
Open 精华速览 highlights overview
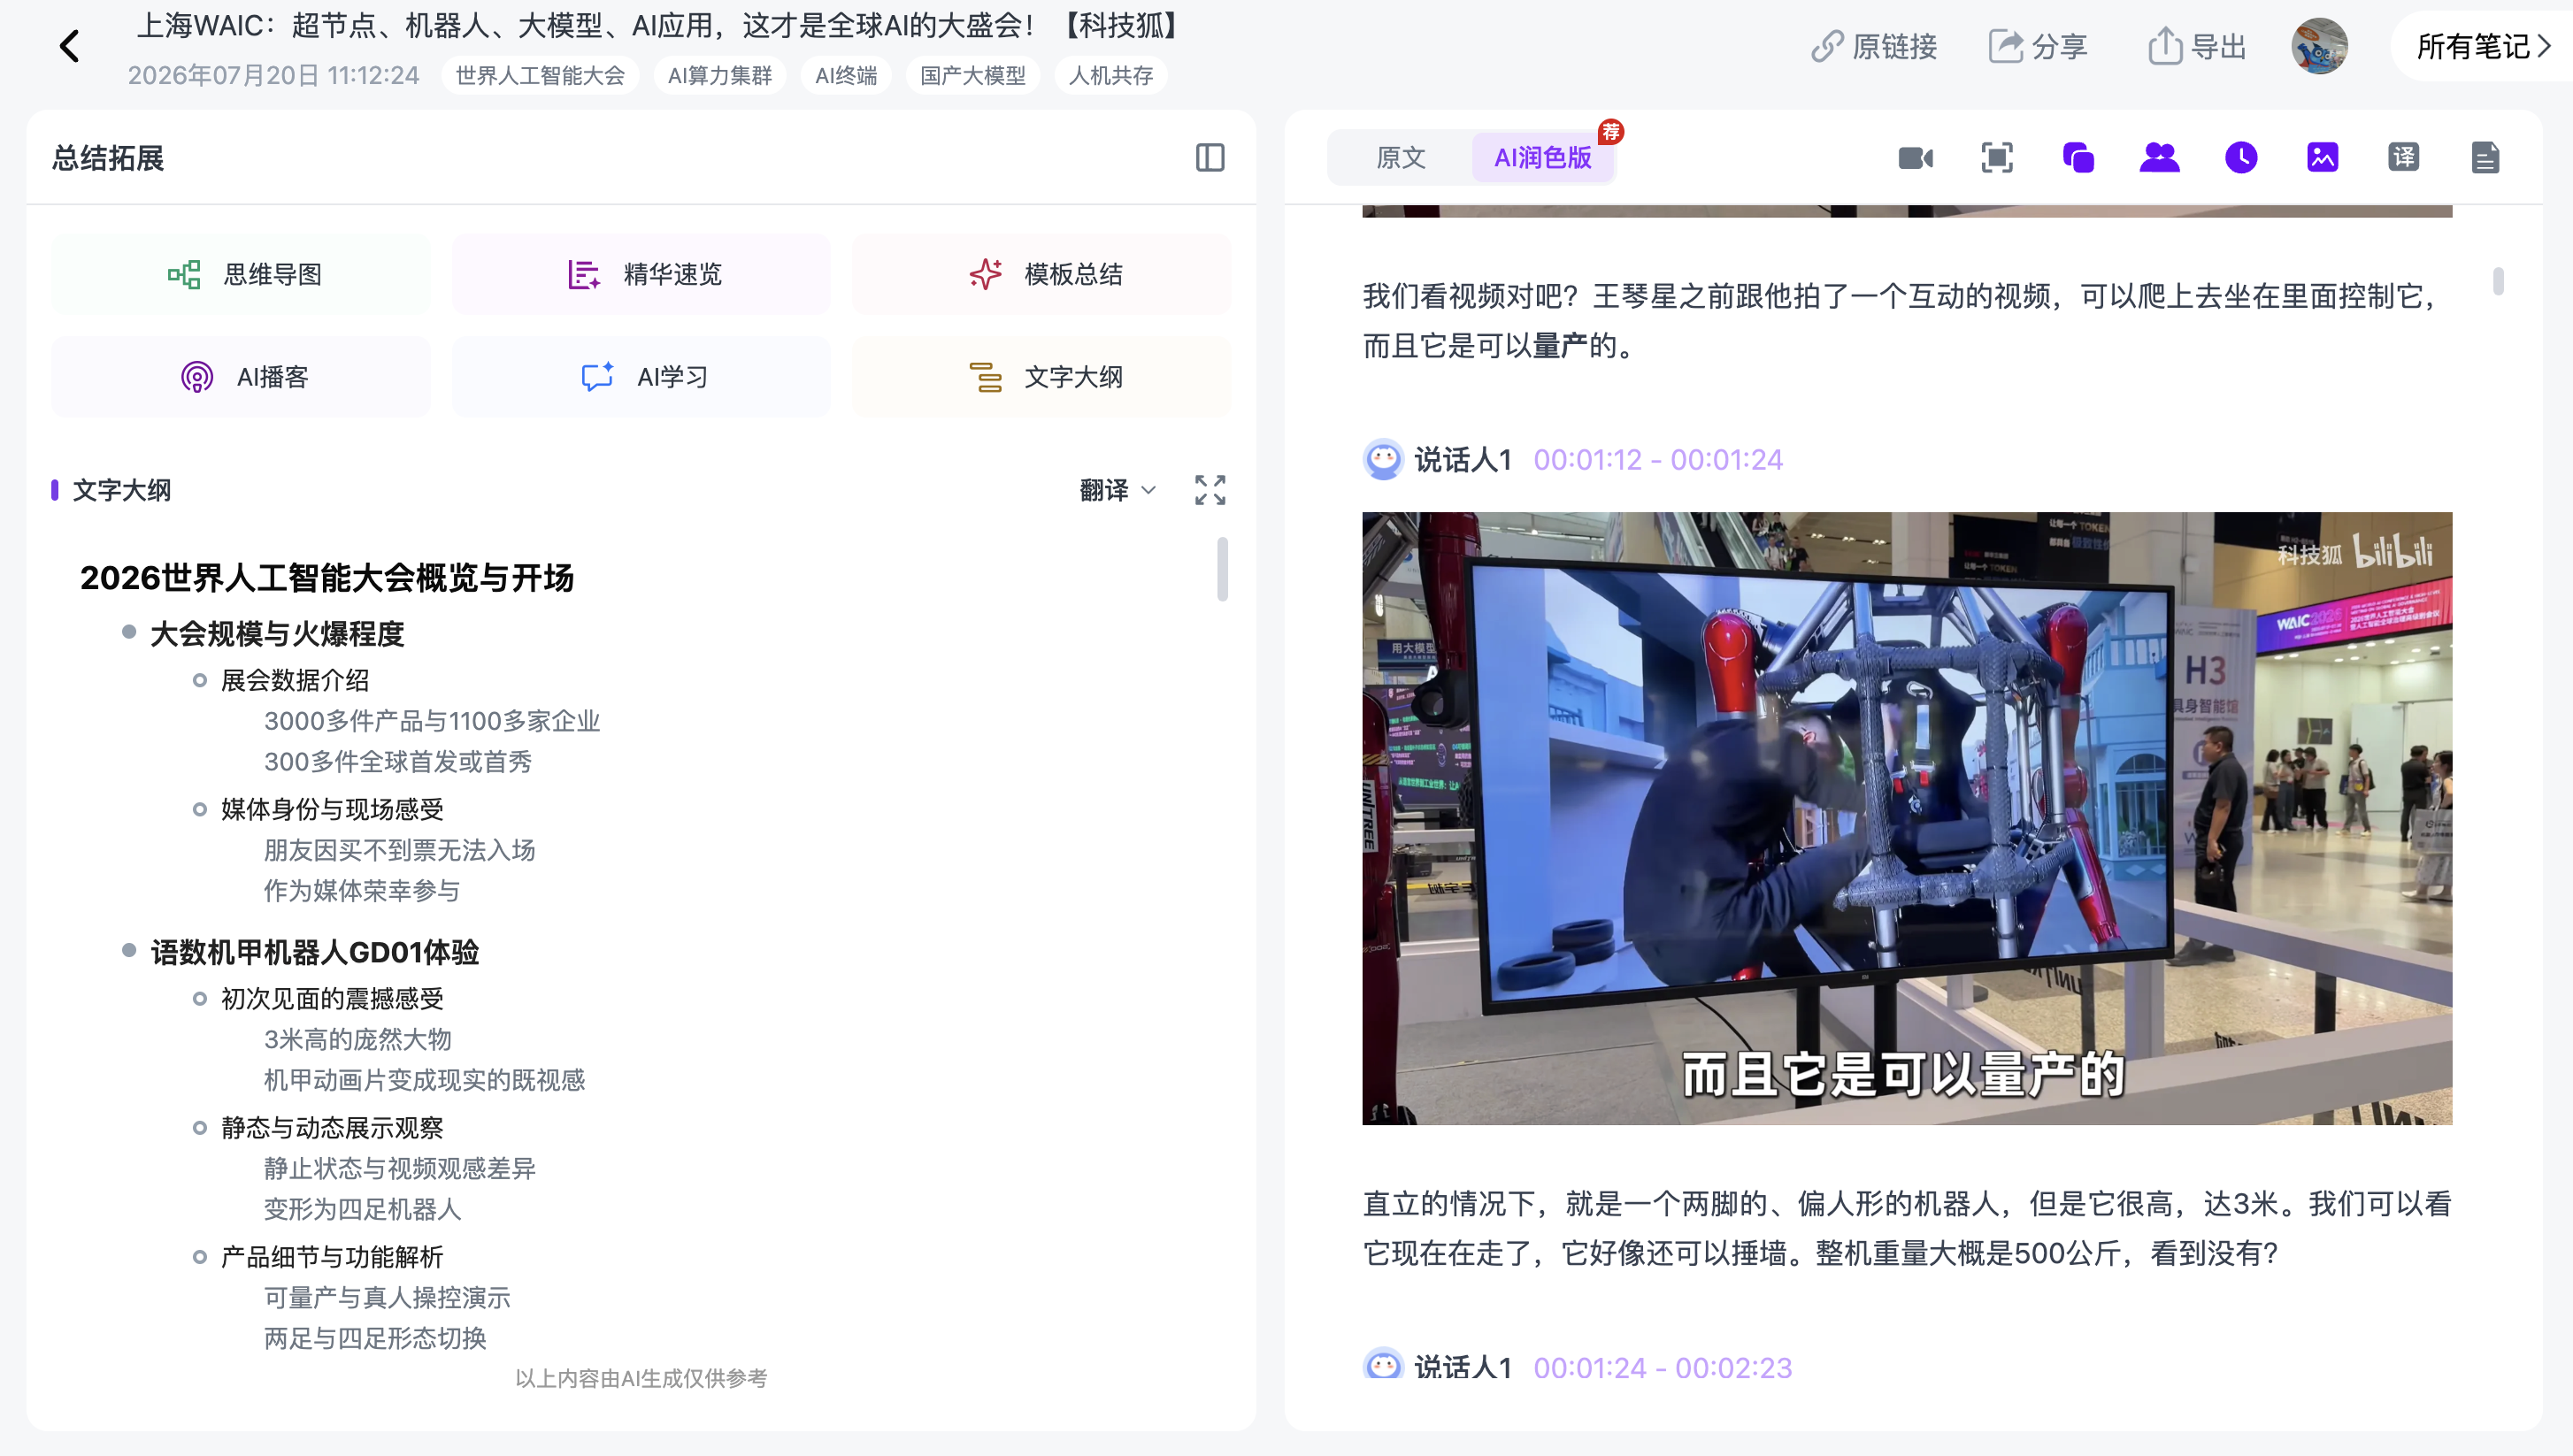pyautogui.click(x=641, y=274)
